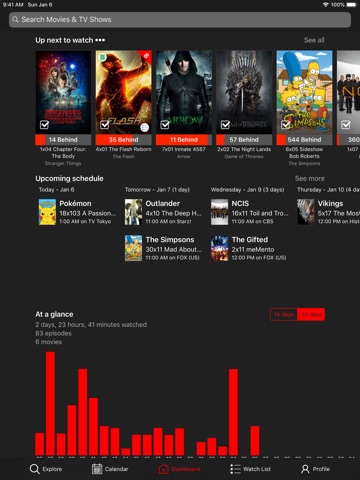Image resolution: width=360 pixels, height=480 pixels.
Task: Click the Watch List bullet-list icon
Action: [x=235, y=469]
